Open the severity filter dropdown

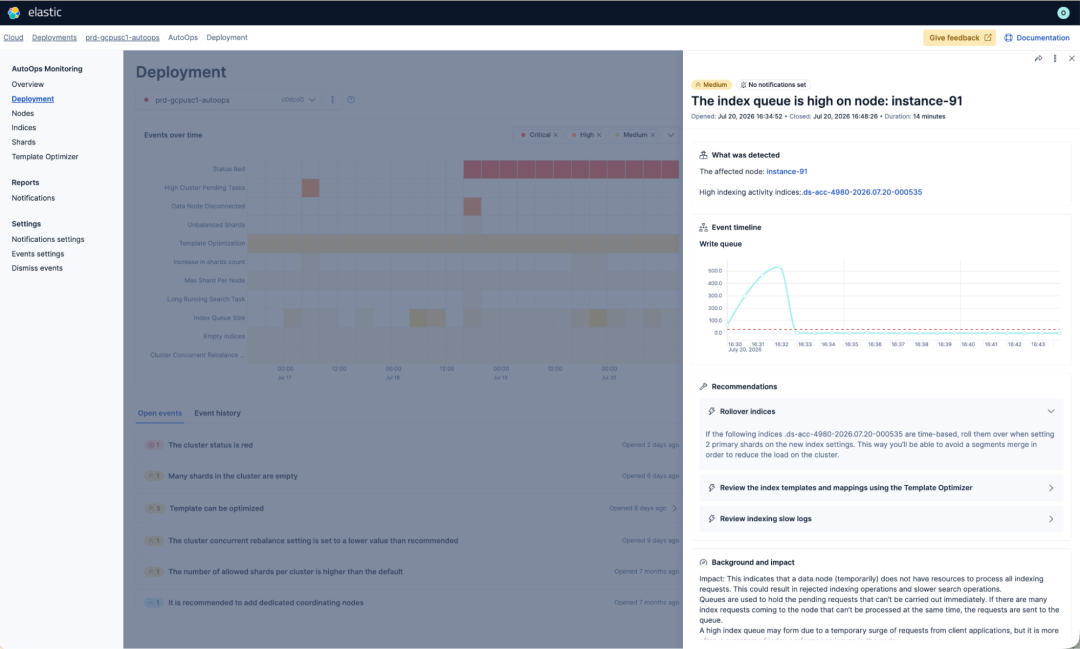click(x=670, y=135)
